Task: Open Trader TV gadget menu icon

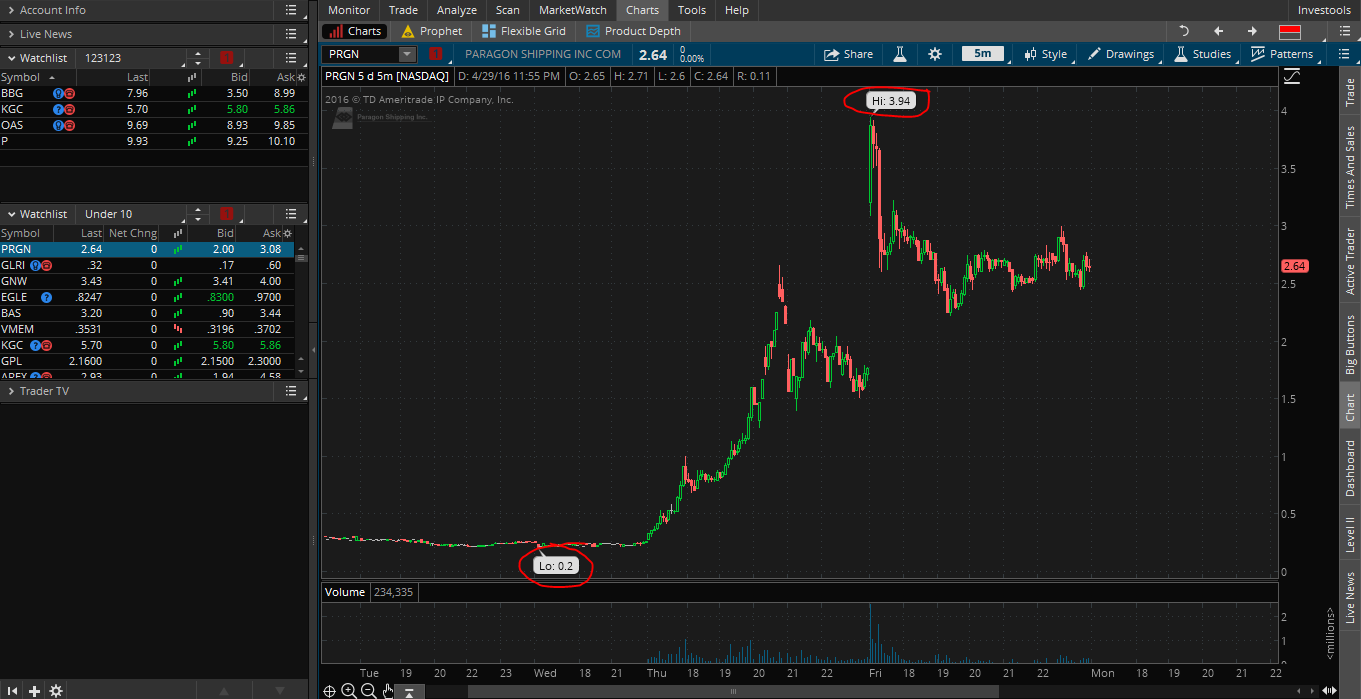Action: pos(291,391)
